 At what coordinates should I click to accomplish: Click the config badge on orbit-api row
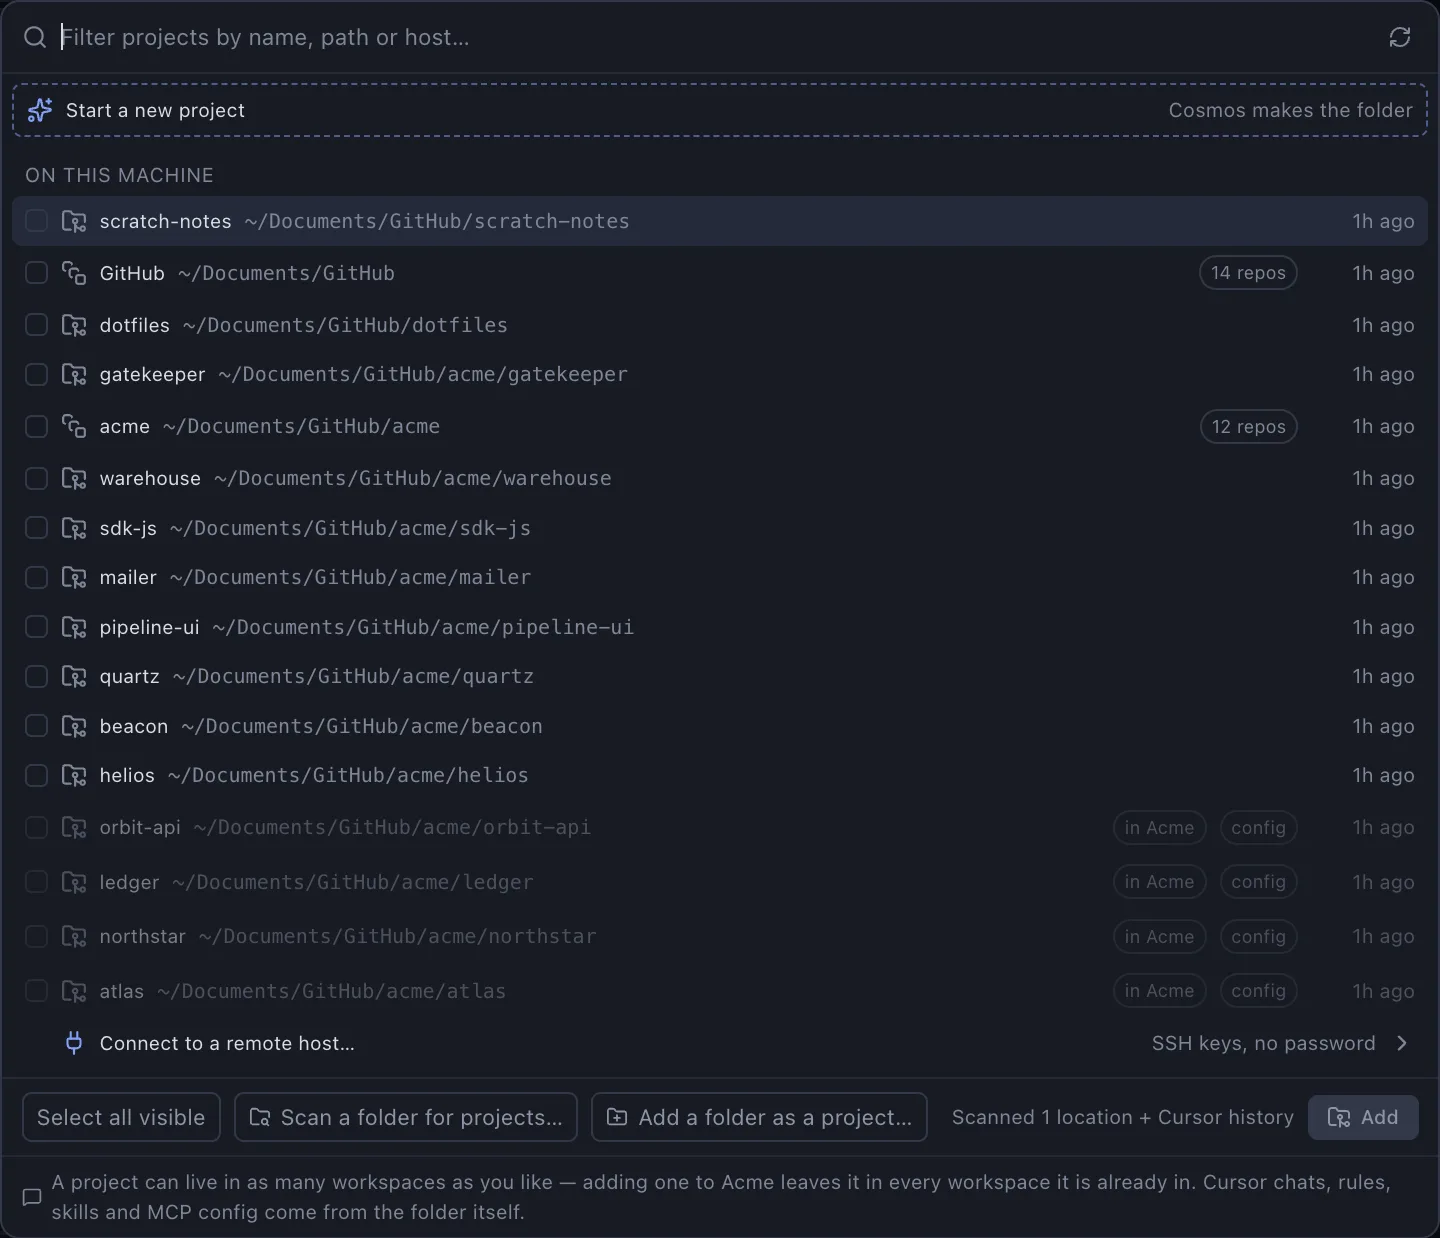pyautogui.click(x=1258, y=827)
